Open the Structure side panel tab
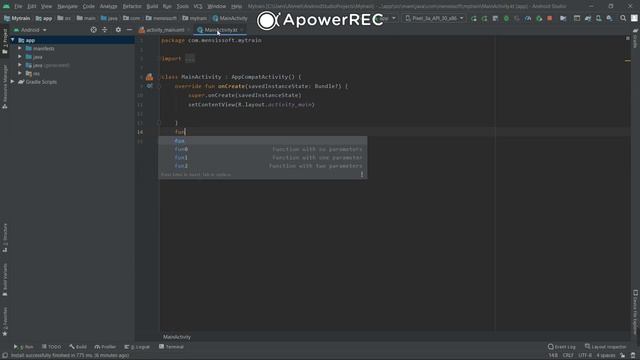 click(5, 238)
